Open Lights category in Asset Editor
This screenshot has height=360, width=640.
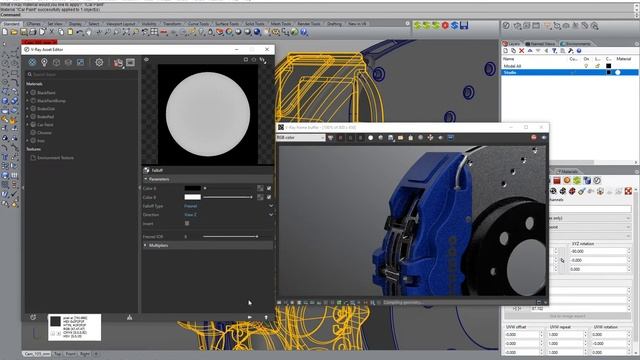tap(44, 62)
